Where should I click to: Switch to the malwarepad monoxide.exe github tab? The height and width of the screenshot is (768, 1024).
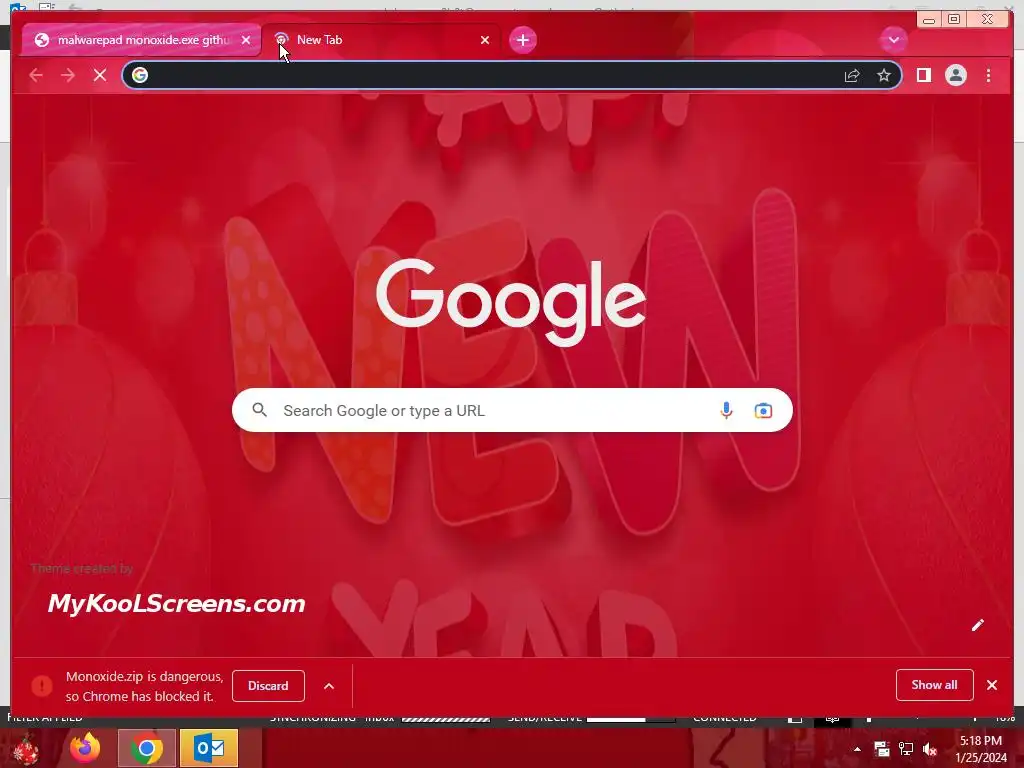point(140,40)
